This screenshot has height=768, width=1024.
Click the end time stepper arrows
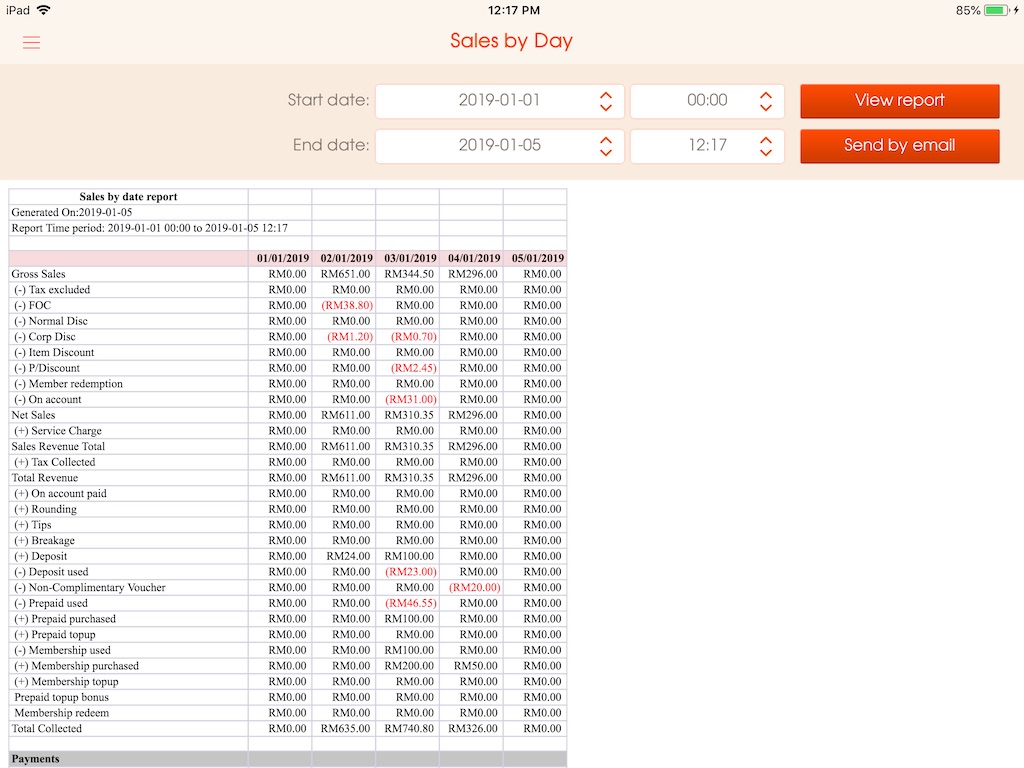point(765,146)
